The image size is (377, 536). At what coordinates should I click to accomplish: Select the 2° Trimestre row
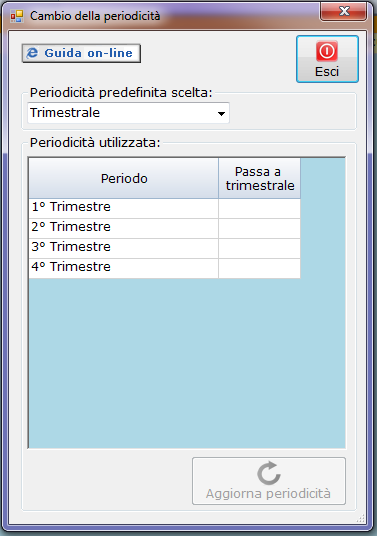point(124,228)
